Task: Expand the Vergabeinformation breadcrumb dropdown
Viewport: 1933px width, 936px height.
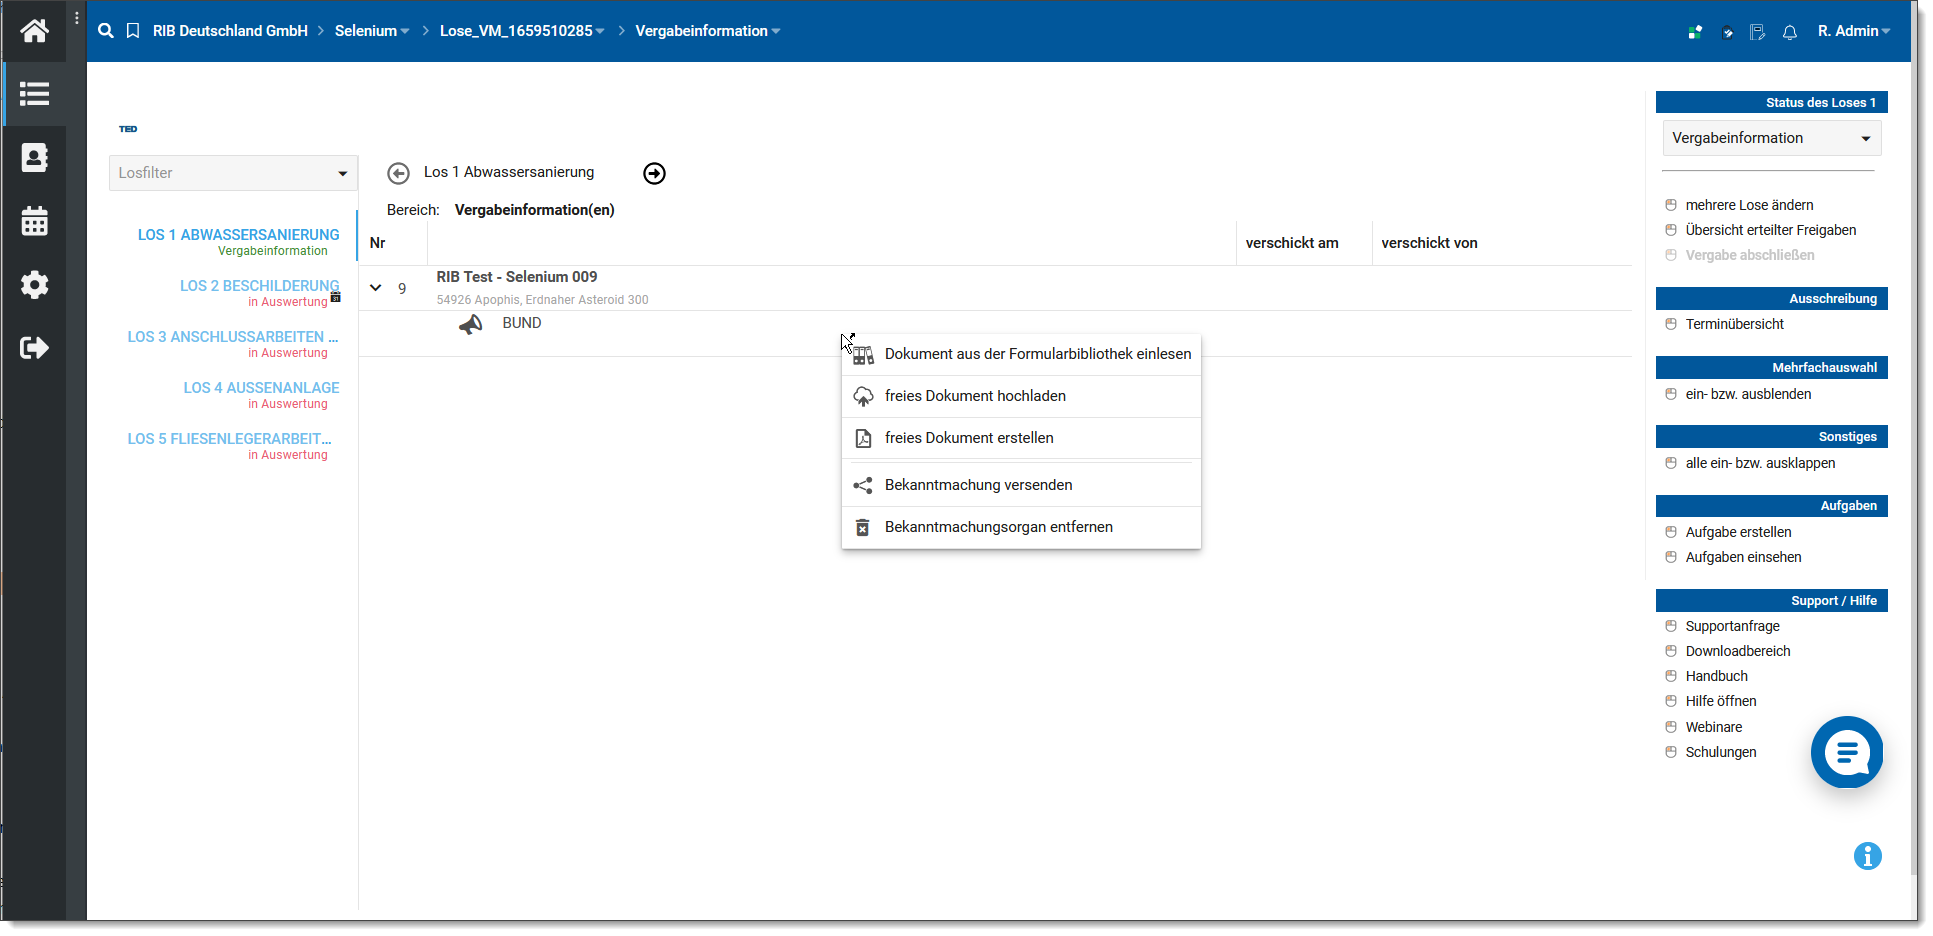Action: tap(776, 32)
